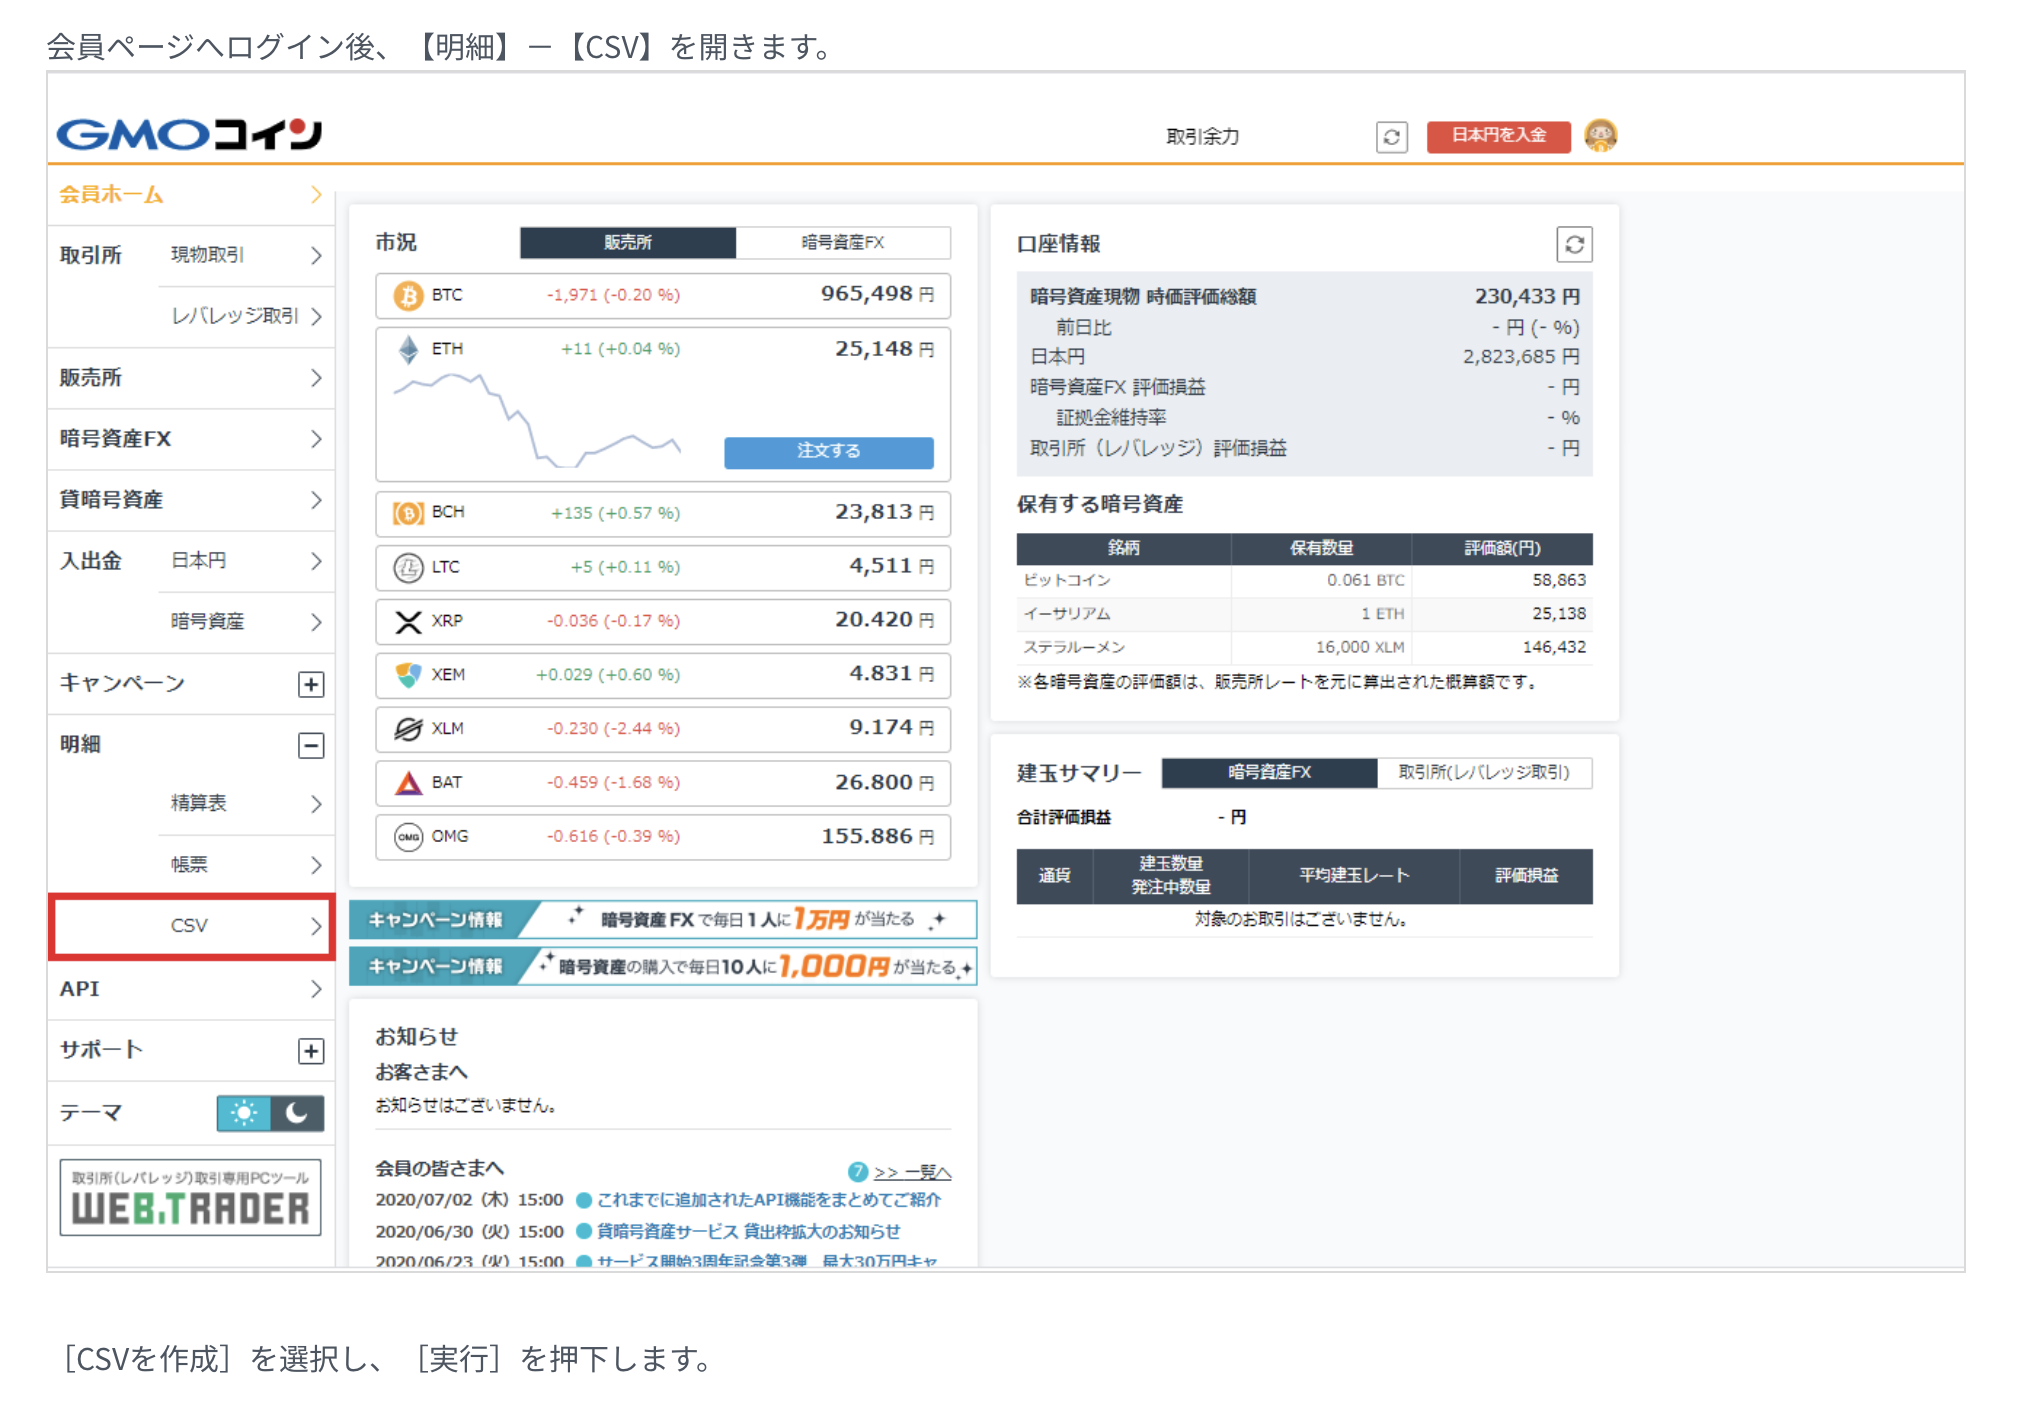Click the 取引余力 refresh icon in header
Viewport: 2024px width, 1416px height.
pos(1391,137)
